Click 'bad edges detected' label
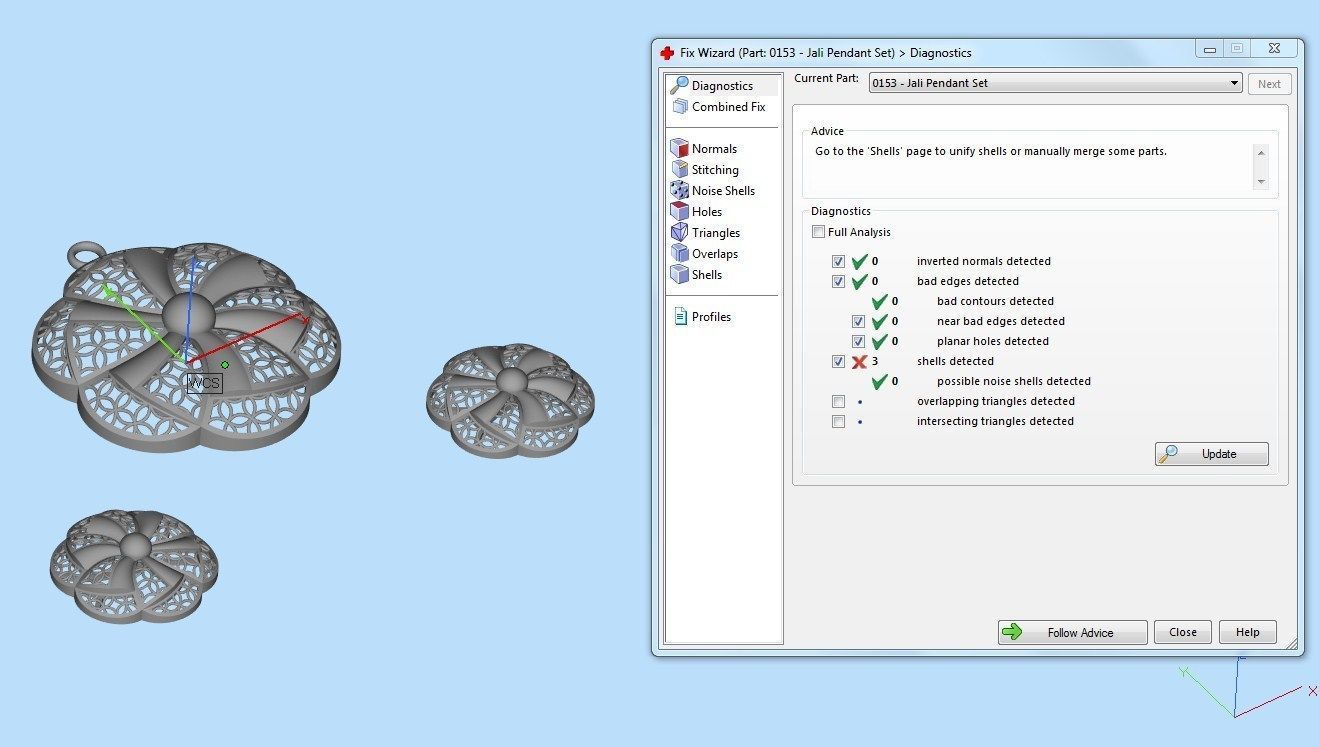Image resolution: width=1319 pixels, height=747 pixels. click(x=967, y=281)
